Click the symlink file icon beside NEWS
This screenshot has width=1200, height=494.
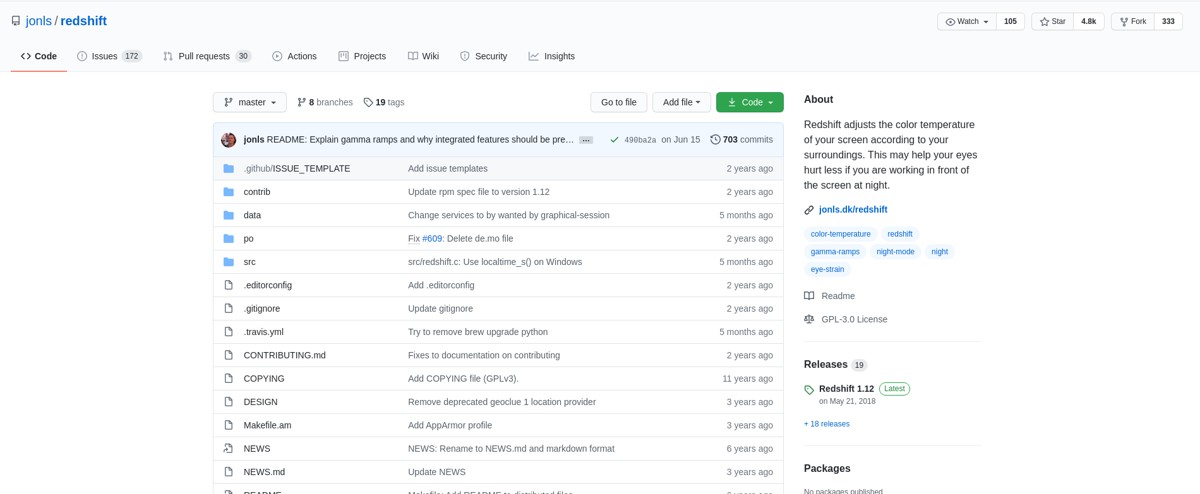[228, 449]
